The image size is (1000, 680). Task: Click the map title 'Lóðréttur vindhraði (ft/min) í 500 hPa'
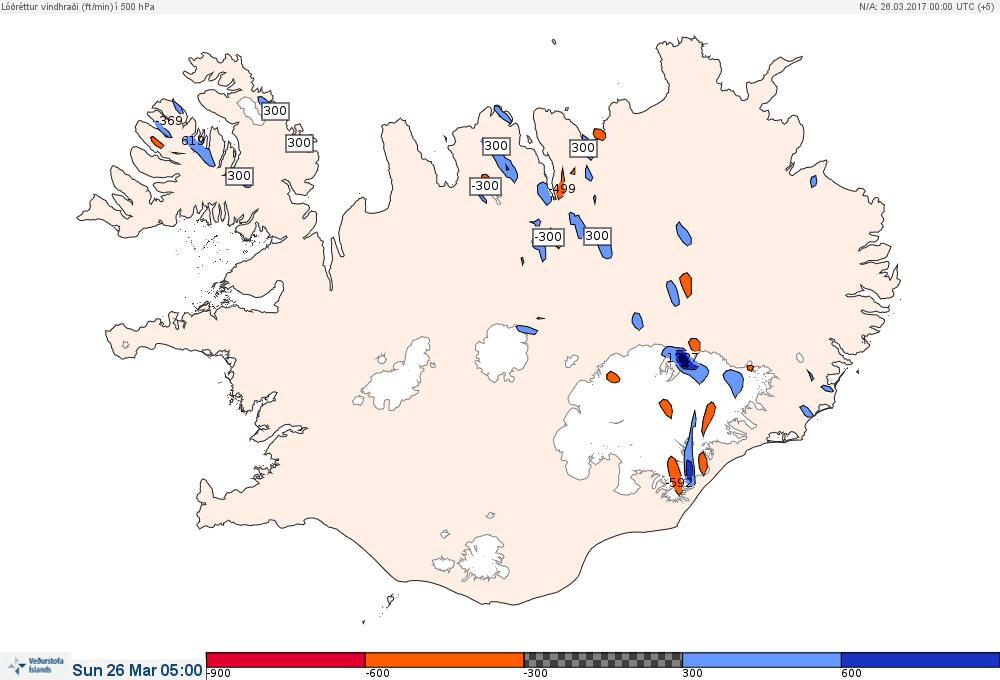(78, 6)
